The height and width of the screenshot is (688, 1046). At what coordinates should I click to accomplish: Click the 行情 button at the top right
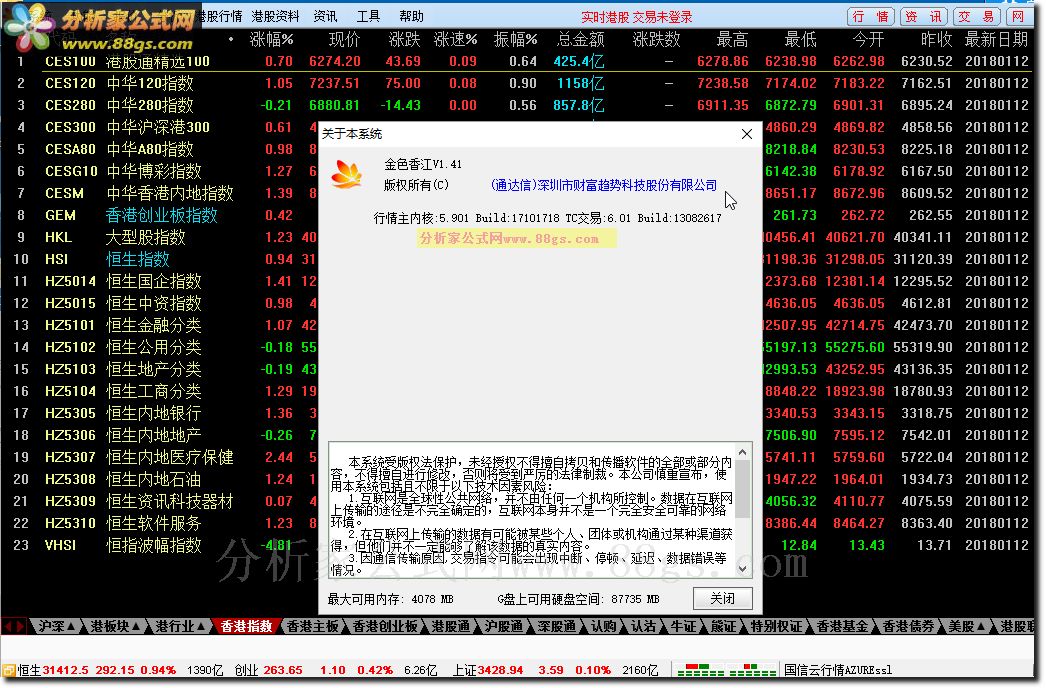pyautogui.click(x=871, y=17)
